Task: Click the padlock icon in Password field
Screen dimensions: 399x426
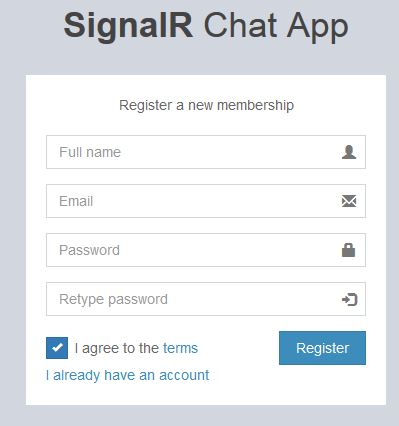Action: coord(349,250)
